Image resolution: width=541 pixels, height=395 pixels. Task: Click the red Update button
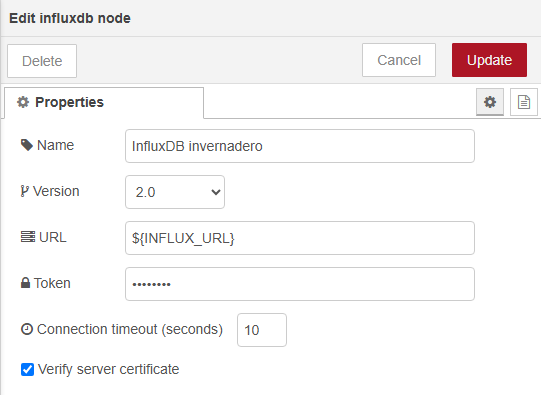489,60
